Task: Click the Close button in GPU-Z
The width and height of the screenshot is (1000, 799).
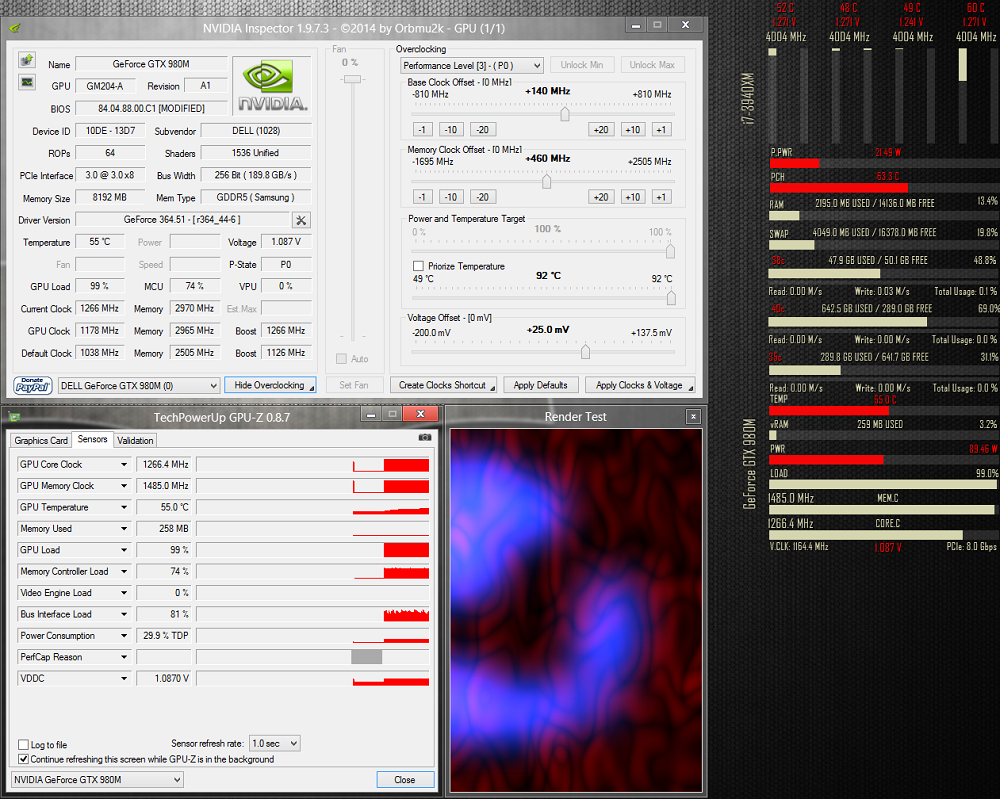Action: 405,779
